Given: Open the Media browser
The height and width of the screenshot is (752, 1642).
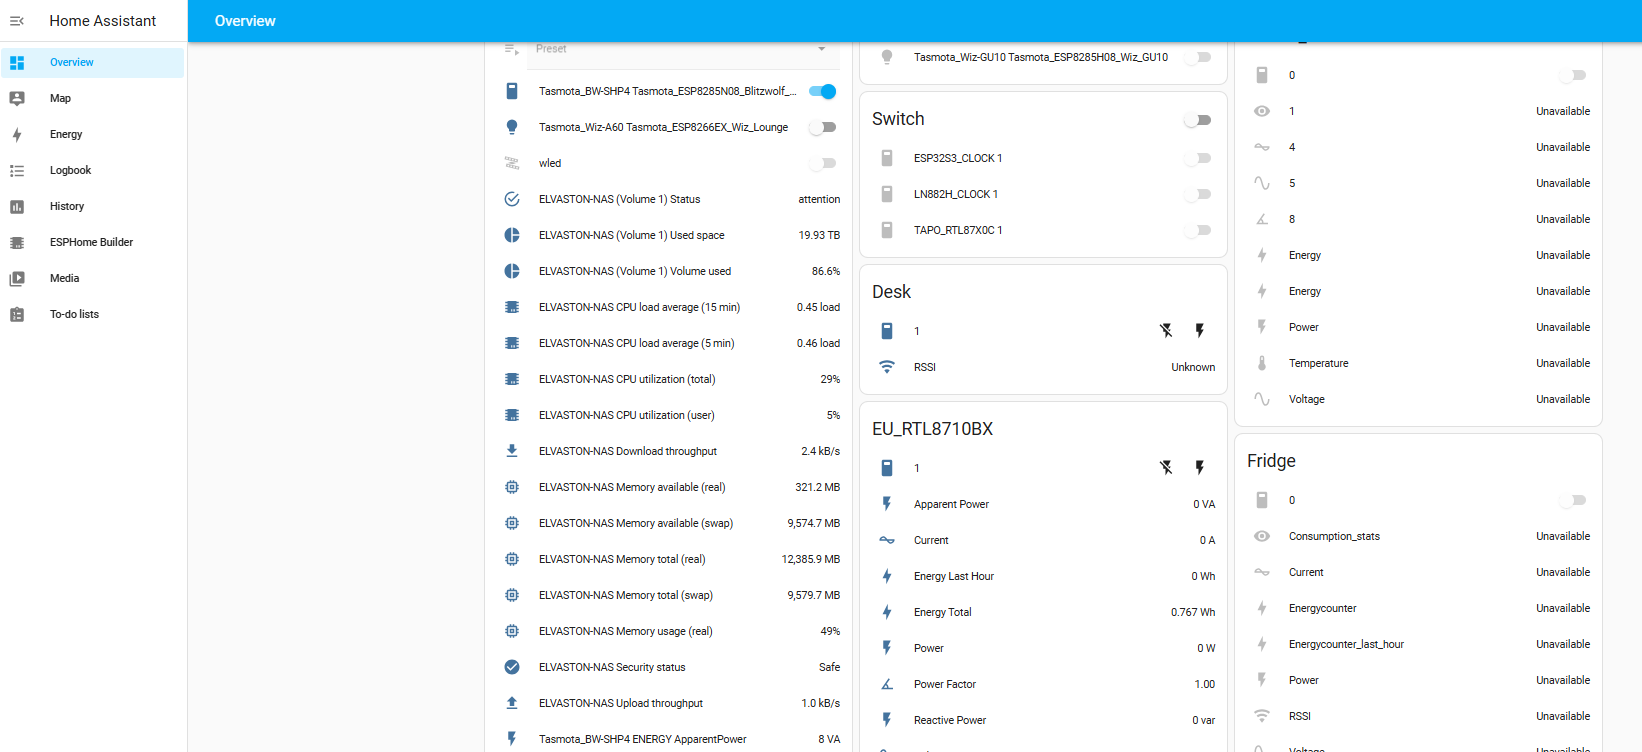Looking at the screenshot, I should (x=93, y=278).
